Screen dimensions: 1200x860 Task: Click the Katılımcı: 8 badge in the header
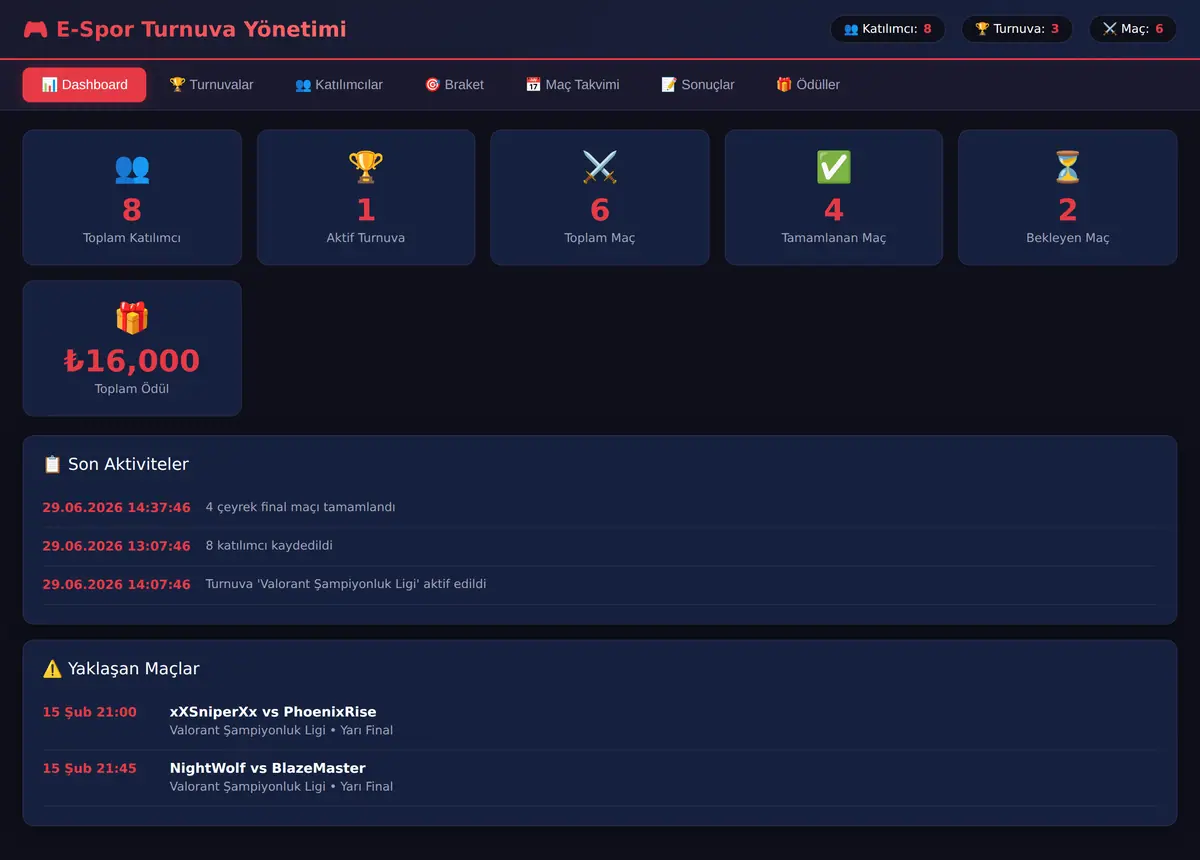[x=888, y=29]
